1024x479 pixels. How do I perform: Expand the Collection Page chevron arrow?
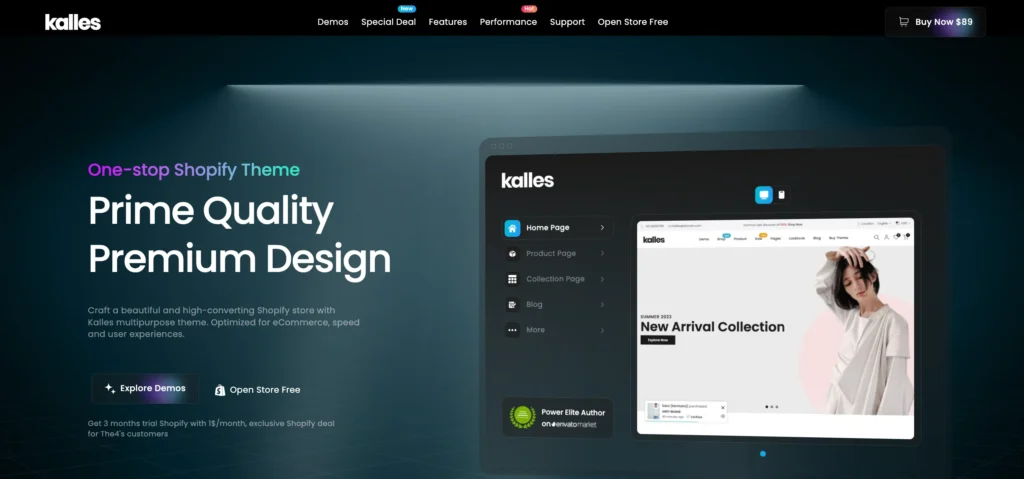click(x=602, y=279)
